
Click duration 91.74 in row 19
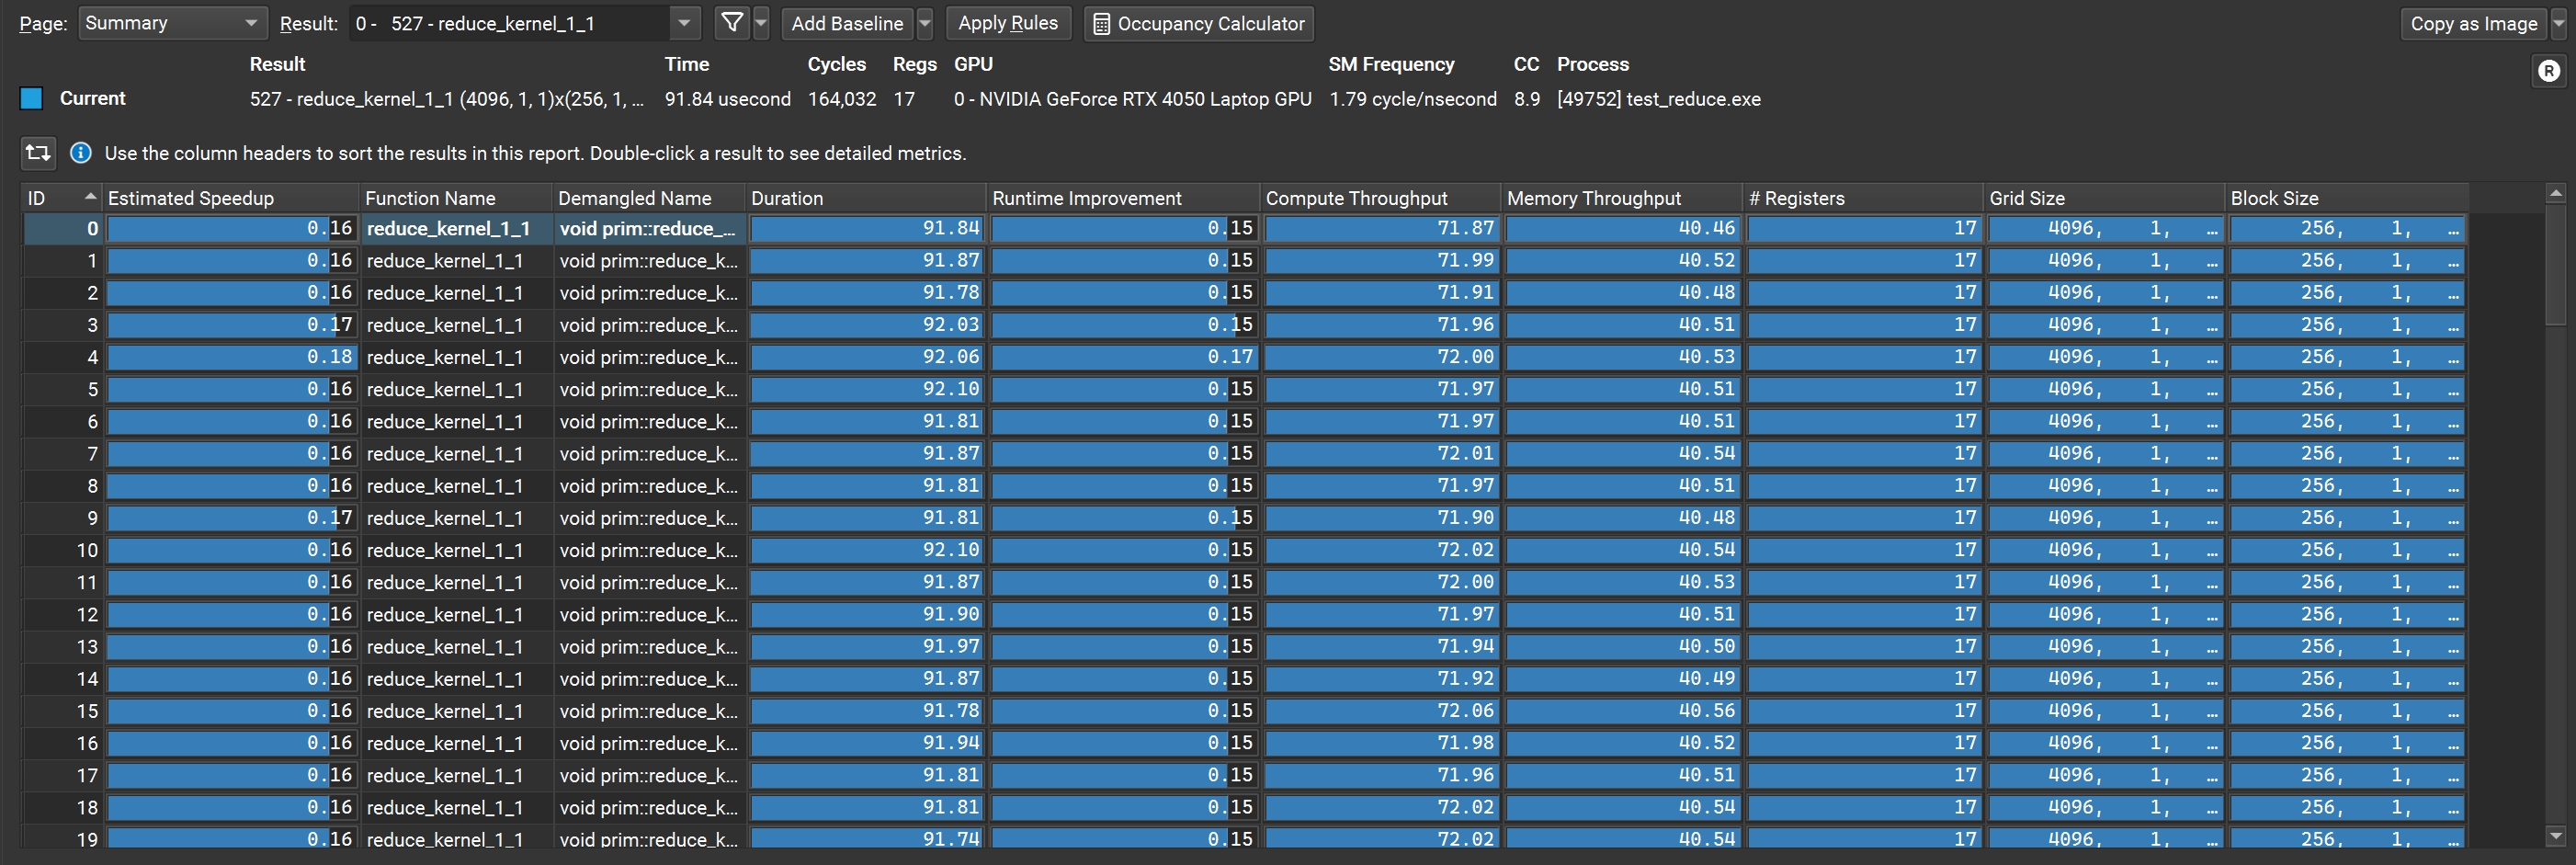coord(866,838)
